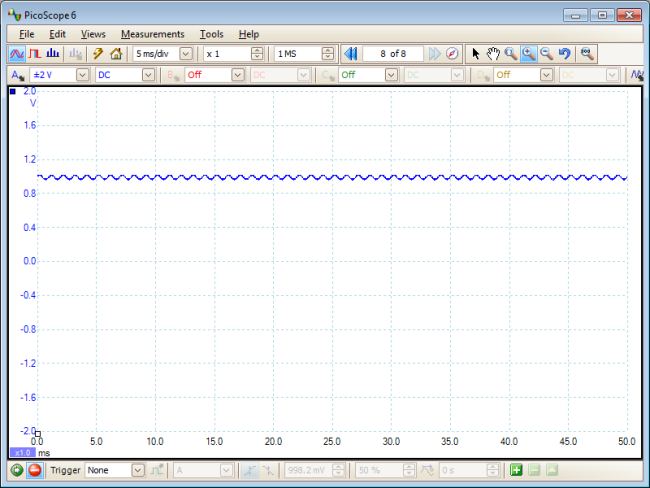Image resolution: width=650 pixels, height=488 pixels.
Task: Click the green Add Measurement button
Action: 516,470
